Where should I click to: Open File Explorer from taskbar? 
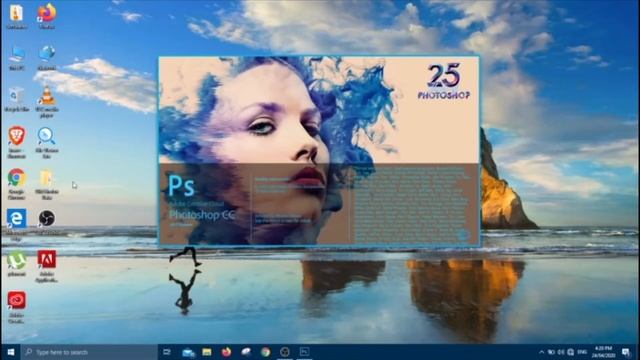[x=207, y=352]
